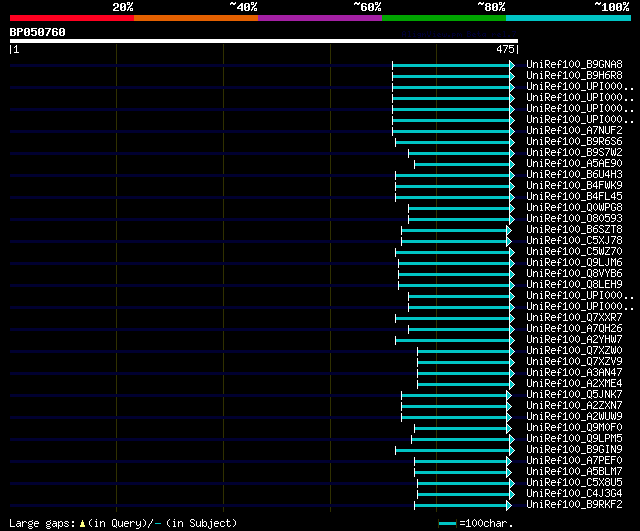Open hit UniRef100_A7NUF2
Screen dimensions: 640x531
click(574, 131)
